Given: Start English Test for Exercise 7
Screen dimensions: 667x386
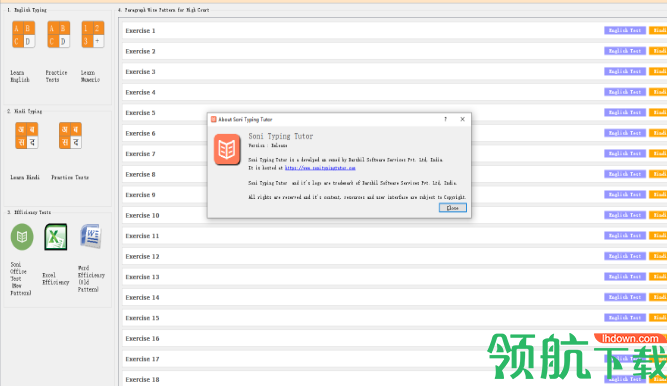Looking at the screenshot, I should (625, 154).
